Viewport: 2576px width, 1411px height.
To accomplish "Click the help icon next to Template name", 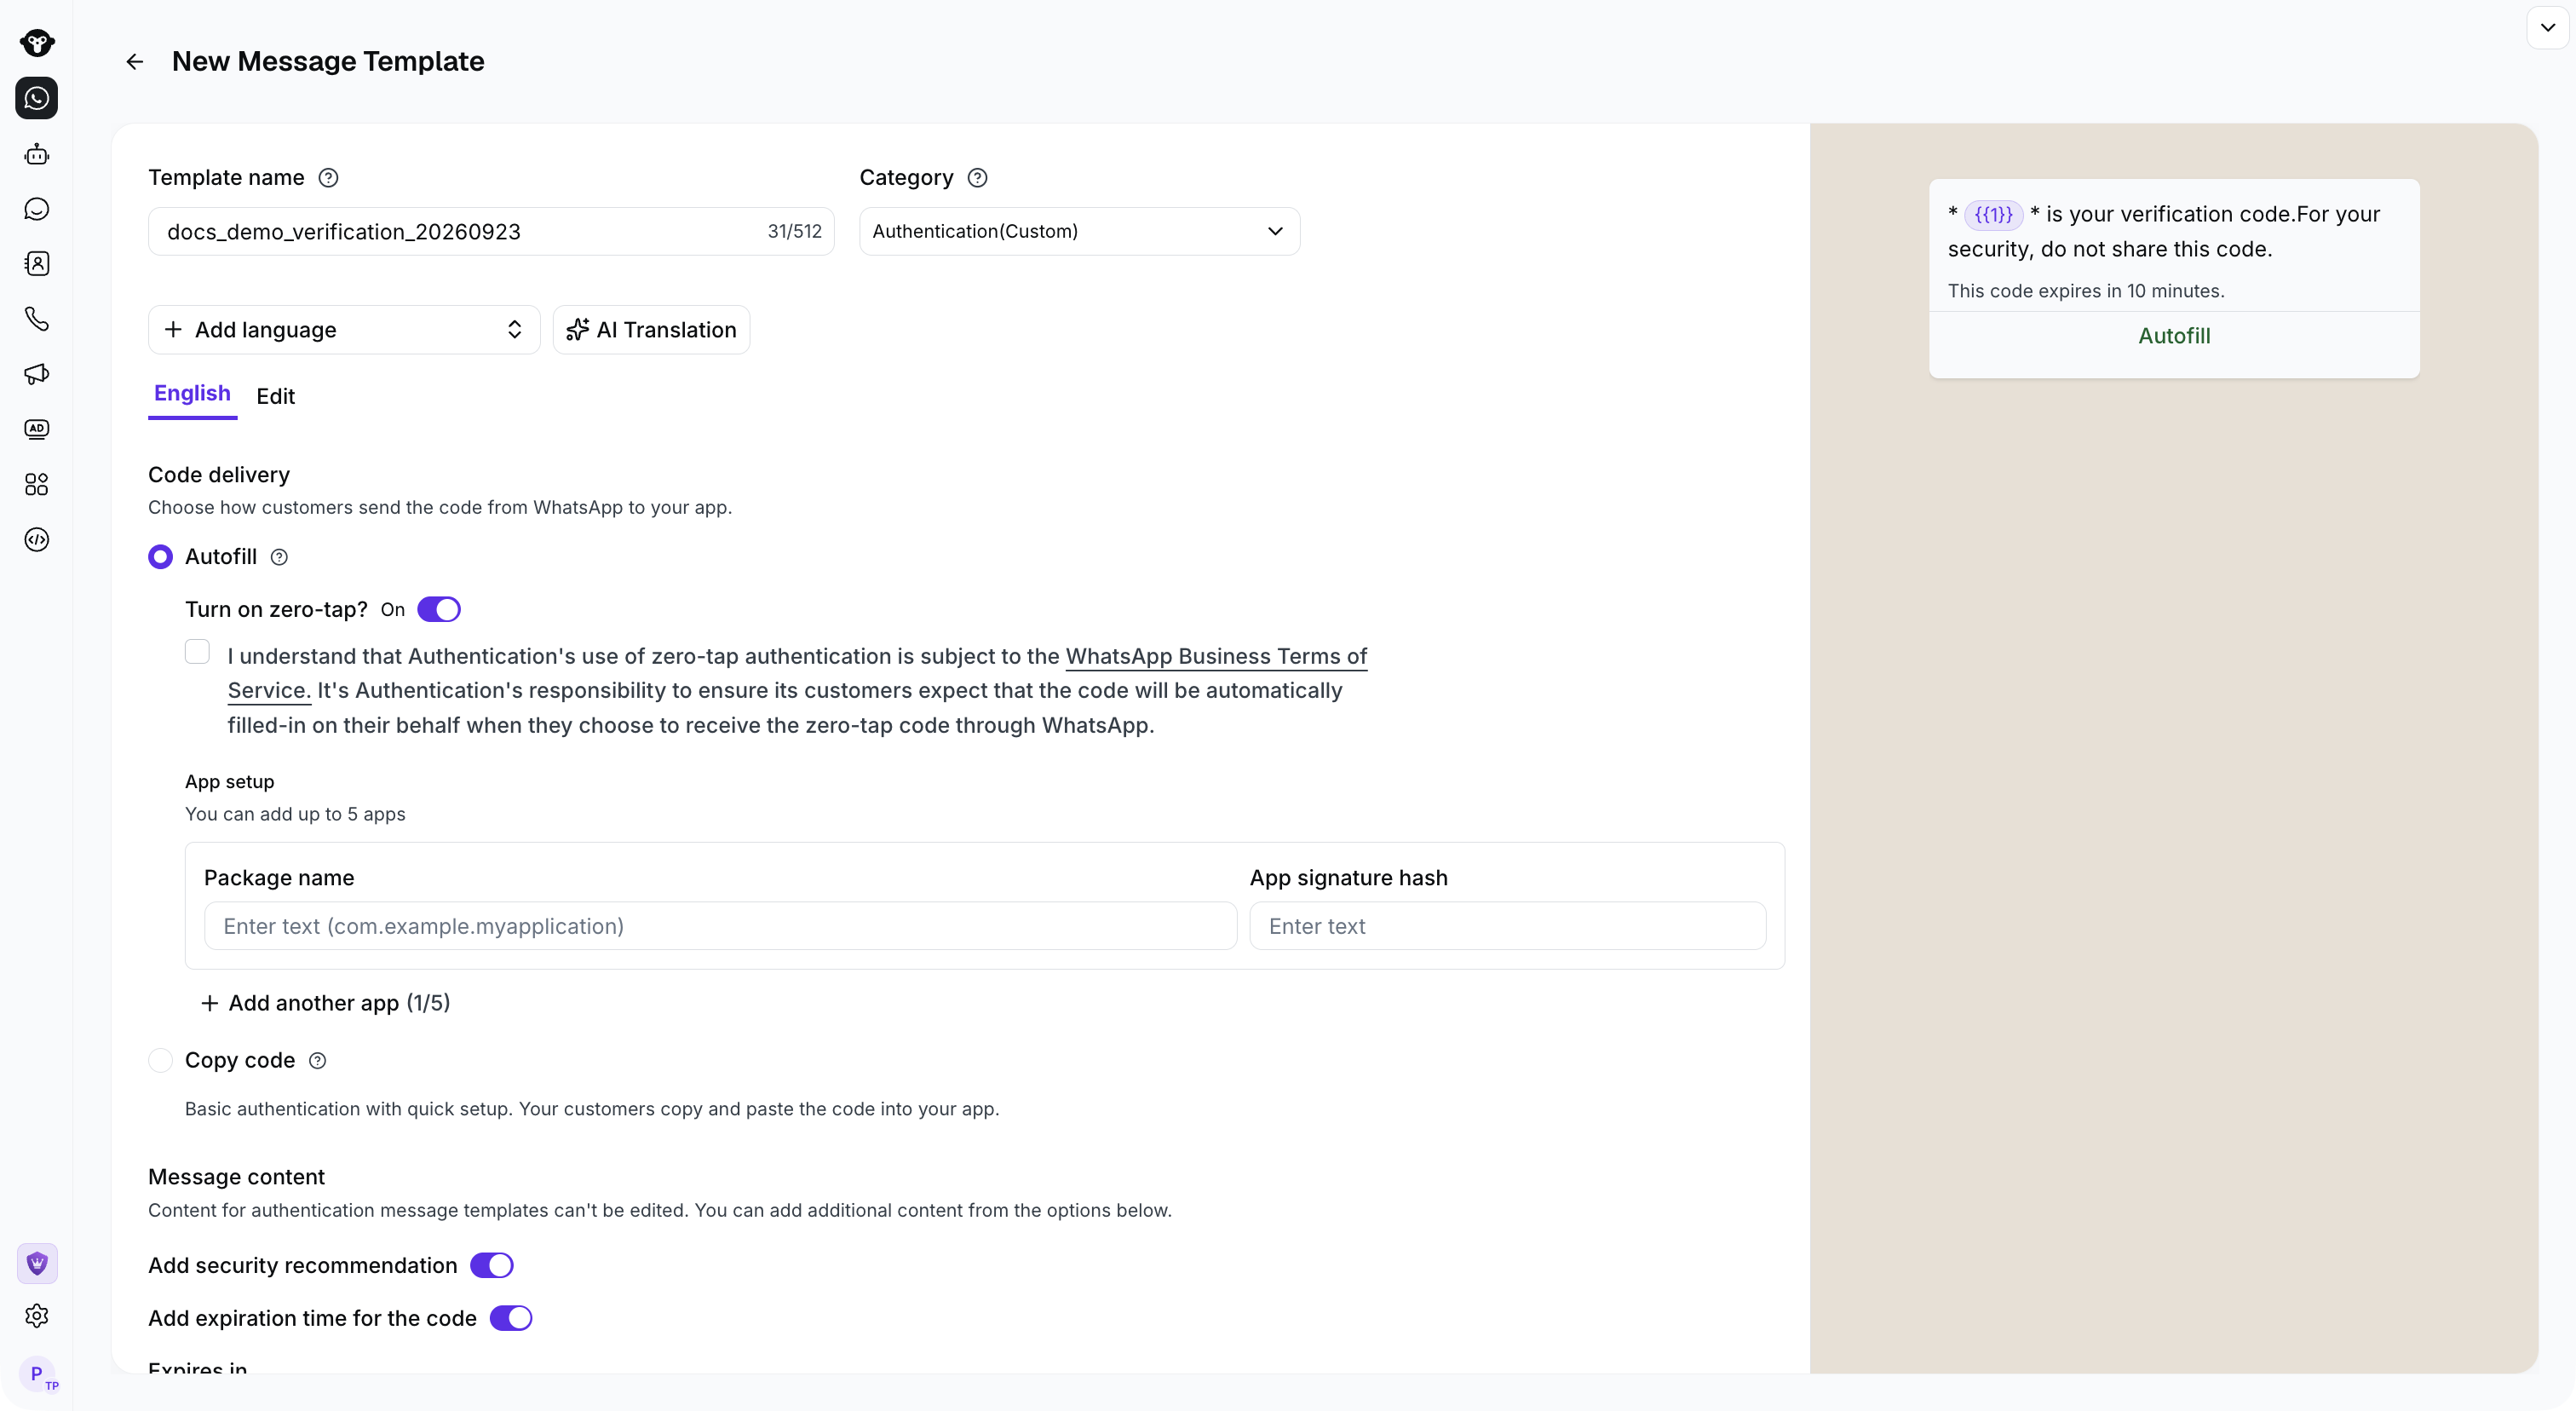I will (328, 178).
